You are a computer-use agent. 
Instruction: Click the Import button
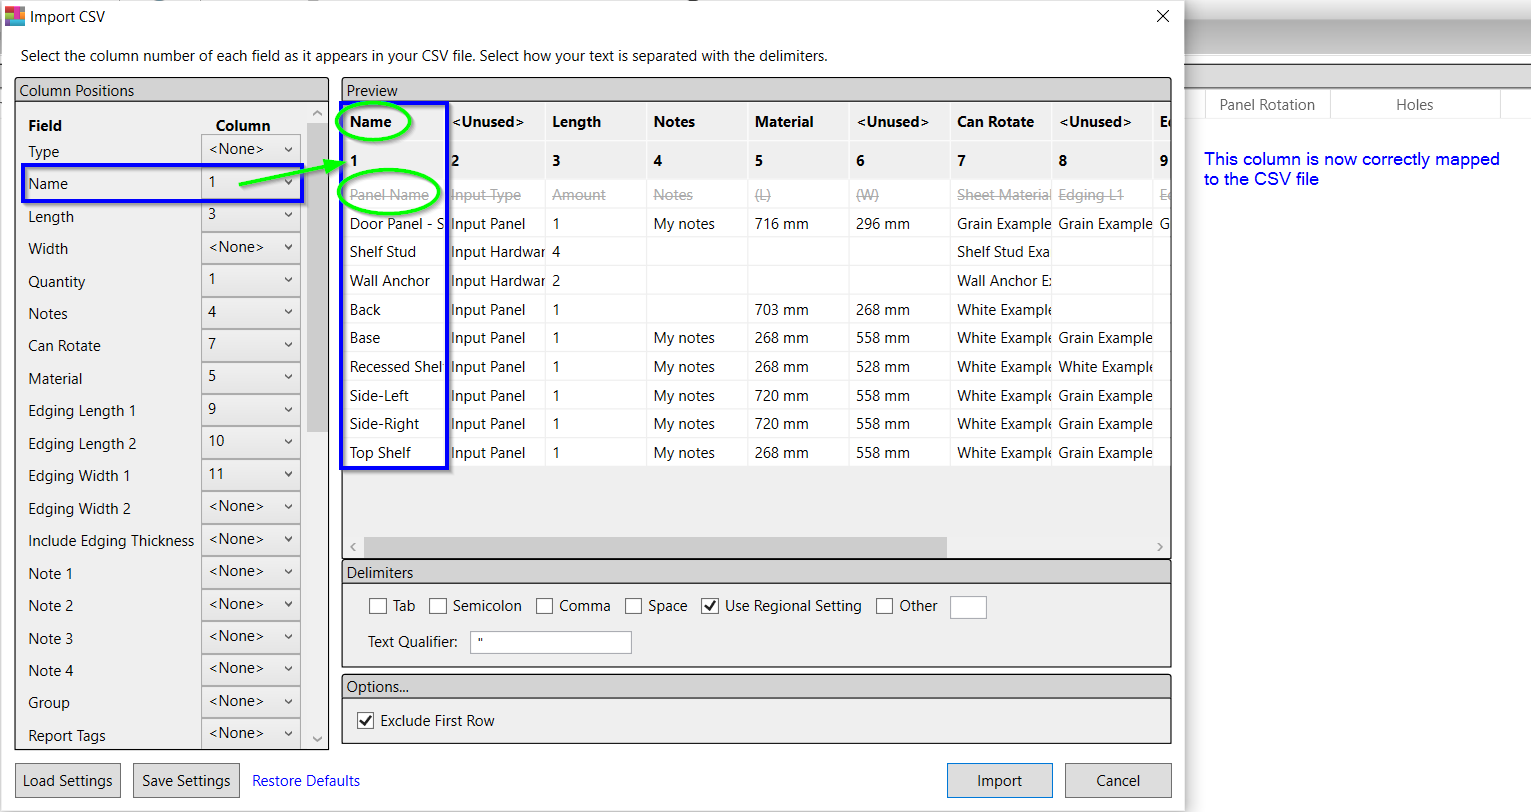coord(999,781)
